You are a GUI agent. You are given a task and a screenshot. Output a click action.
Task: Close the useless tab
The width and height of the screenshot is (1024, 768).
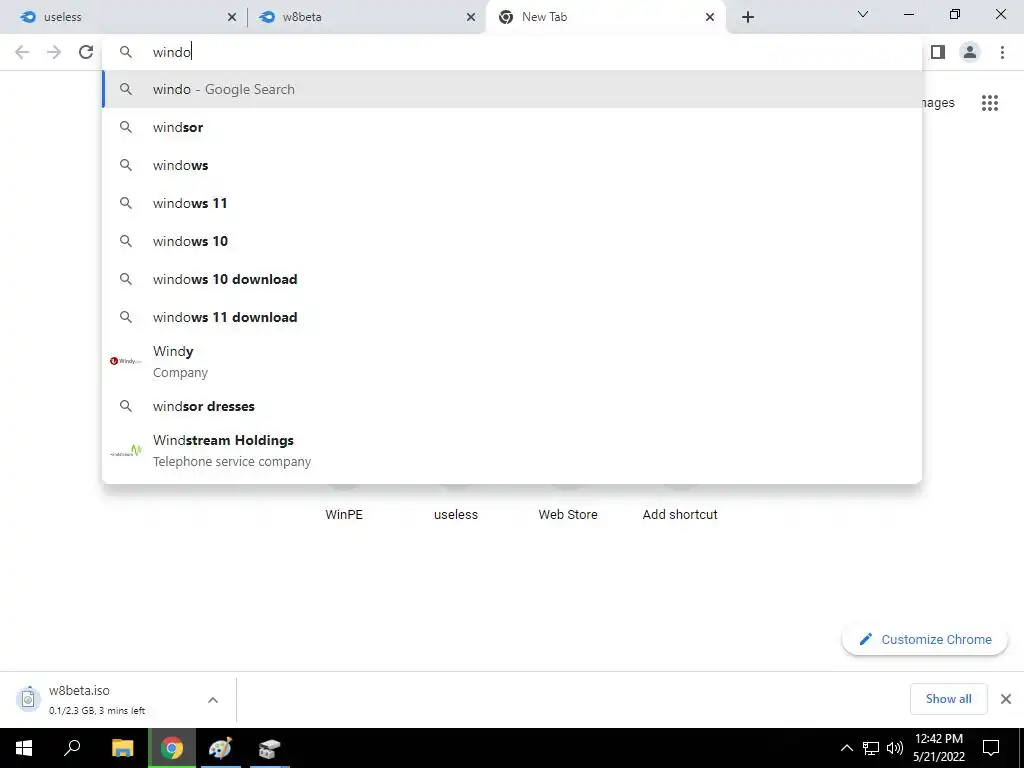click(x=232, y=17)
